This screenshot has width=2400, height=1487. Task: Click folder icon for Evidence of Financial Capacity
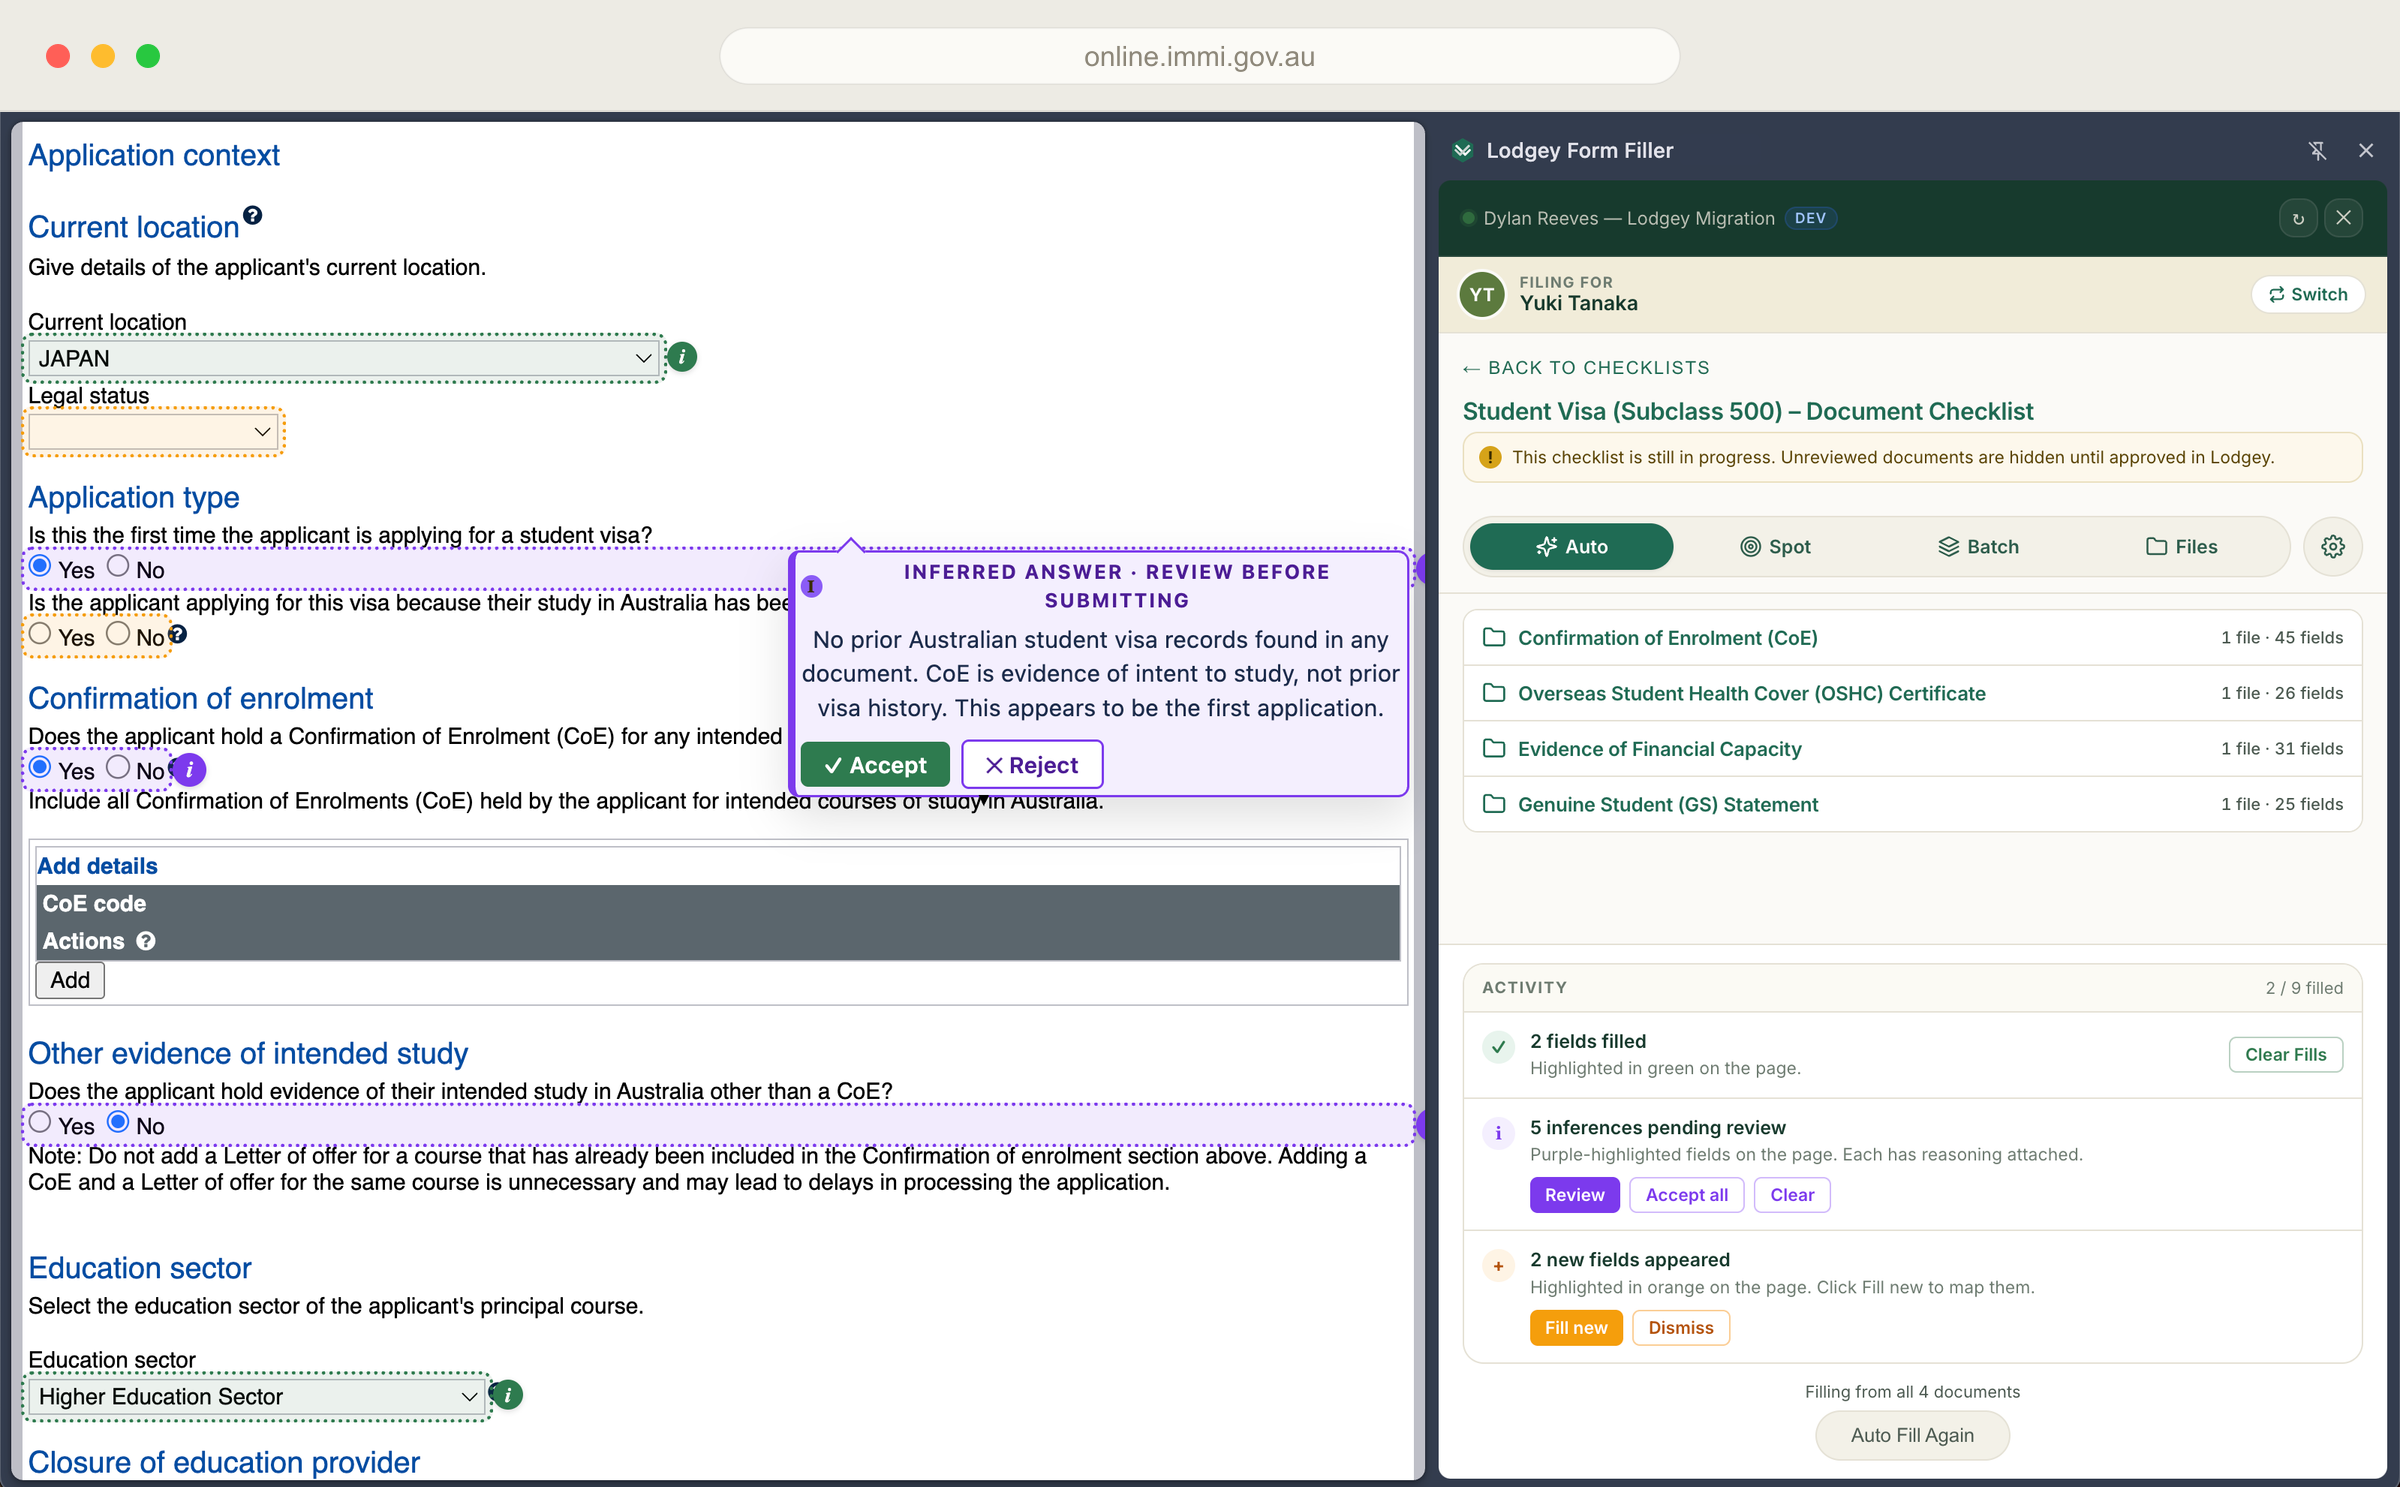[1494, 748]
